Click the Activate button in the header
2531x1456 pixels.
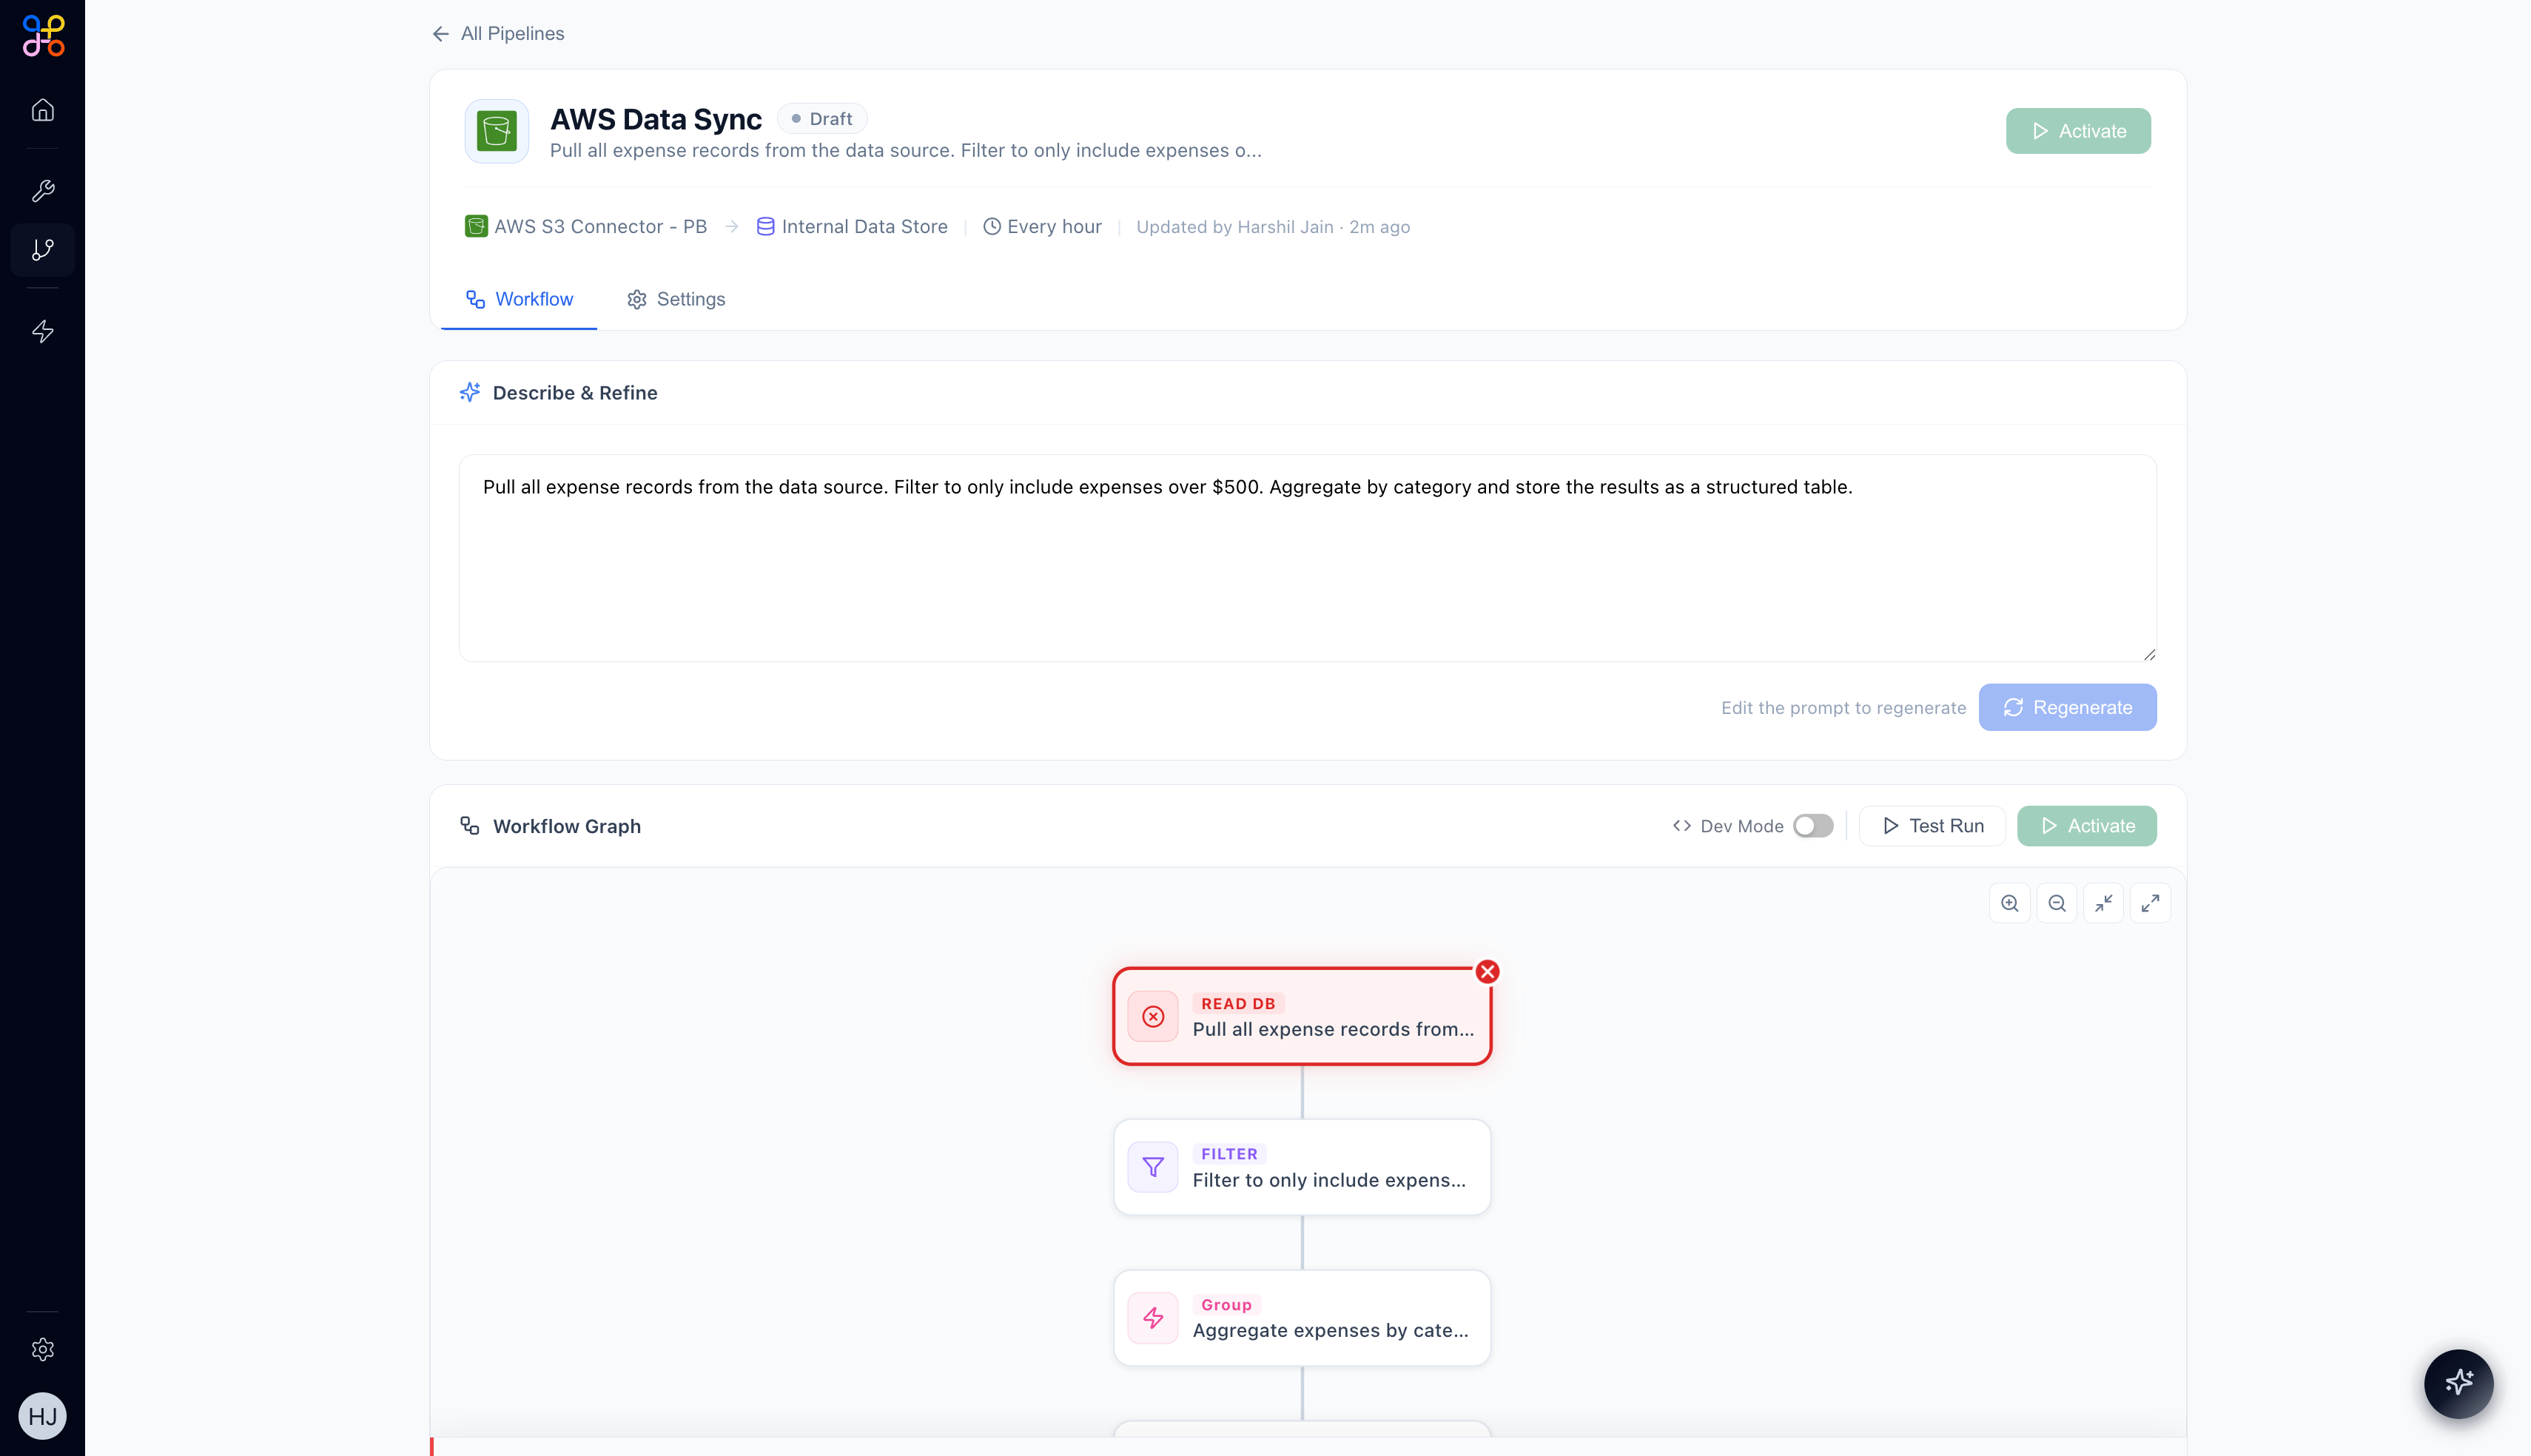[x=2078, y=131]
